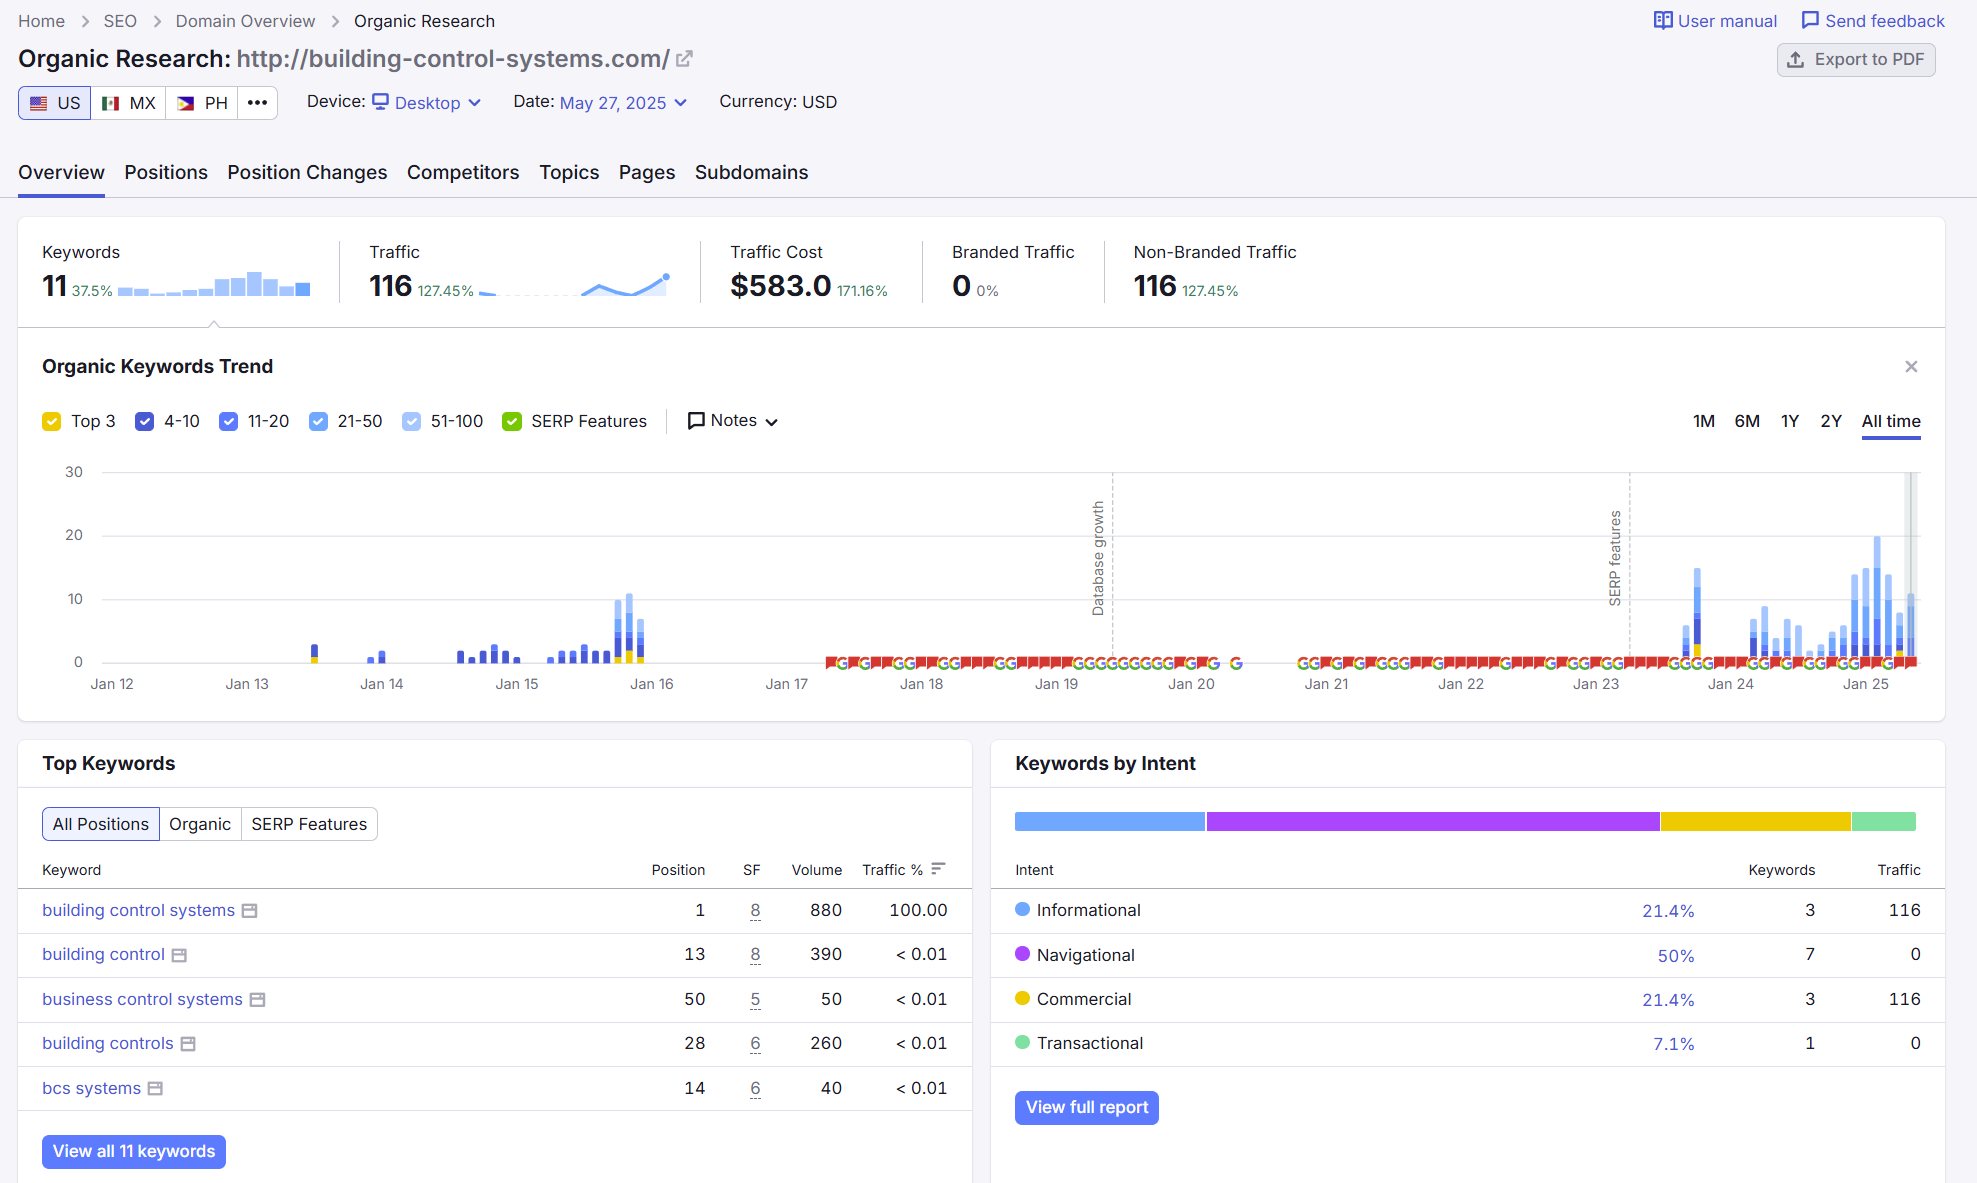Click the Send feedback speech icon
This screenshot has height=1183, width=1977.
[x=1810, y=21]
